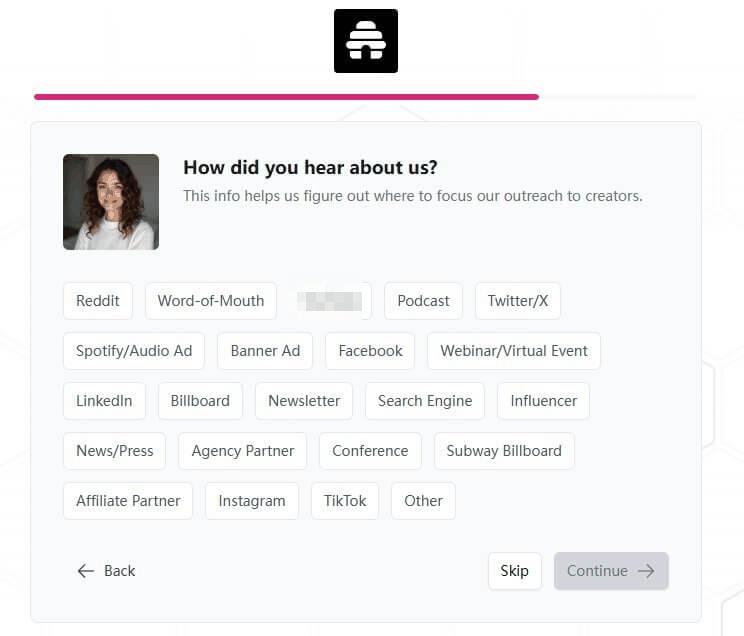Screen dimensions: 744x636
Task: Skip this question
Action: pyautogui.click(x=515, y=571)
